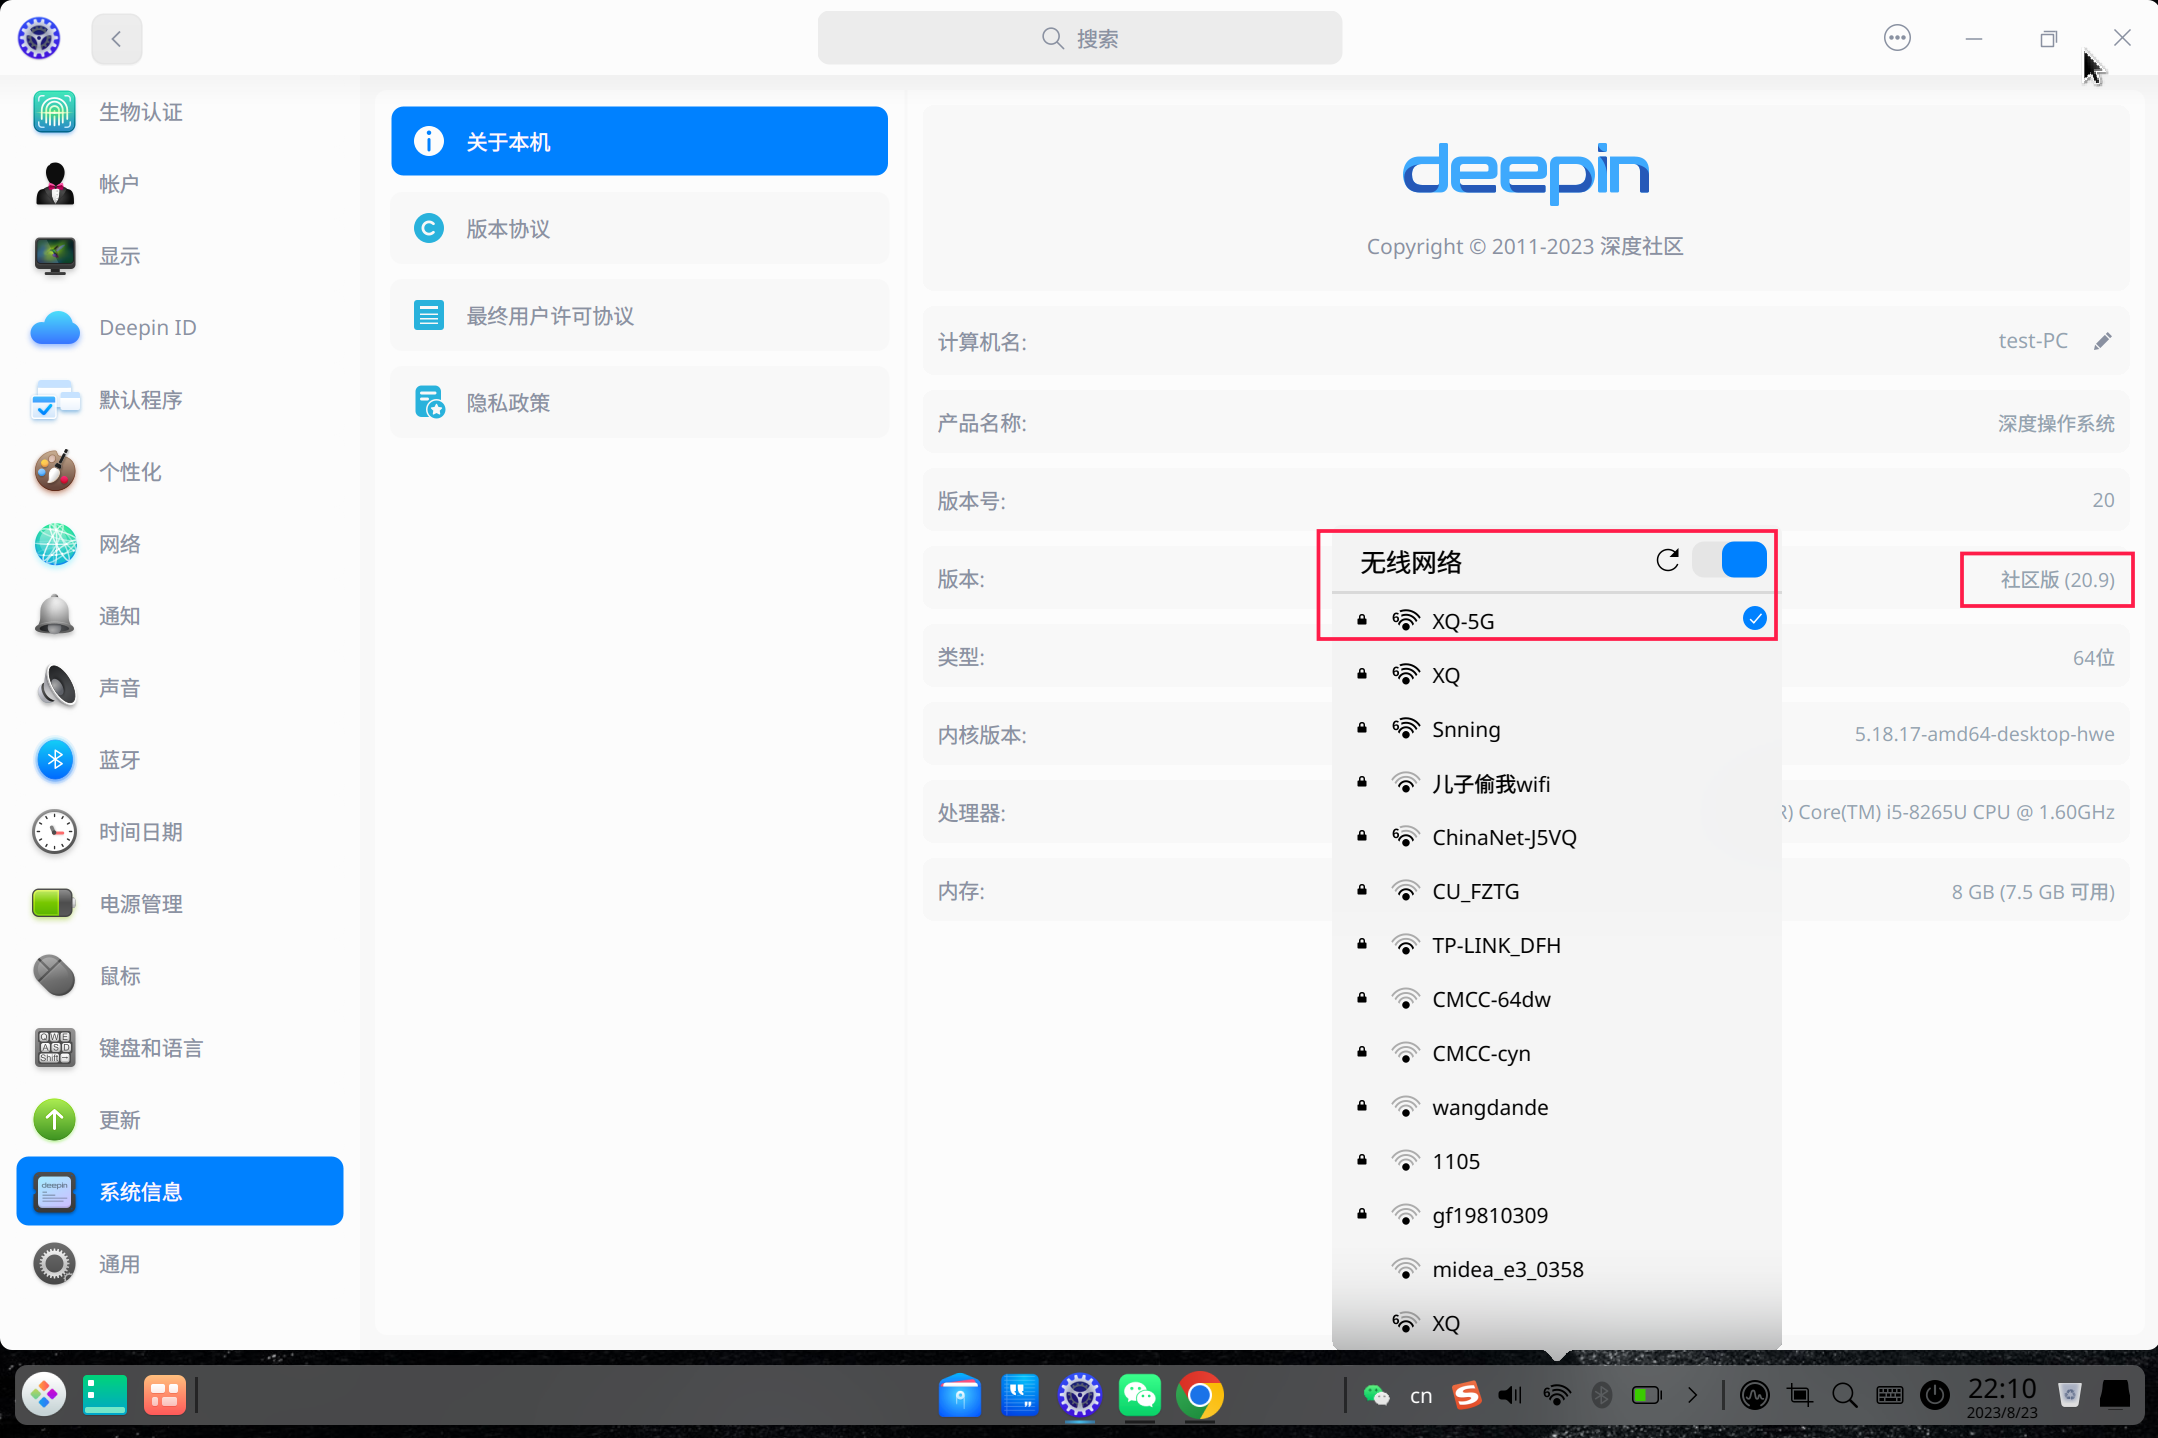
Task: Refresh the wireless network list
Action: tap(1666, 560)
